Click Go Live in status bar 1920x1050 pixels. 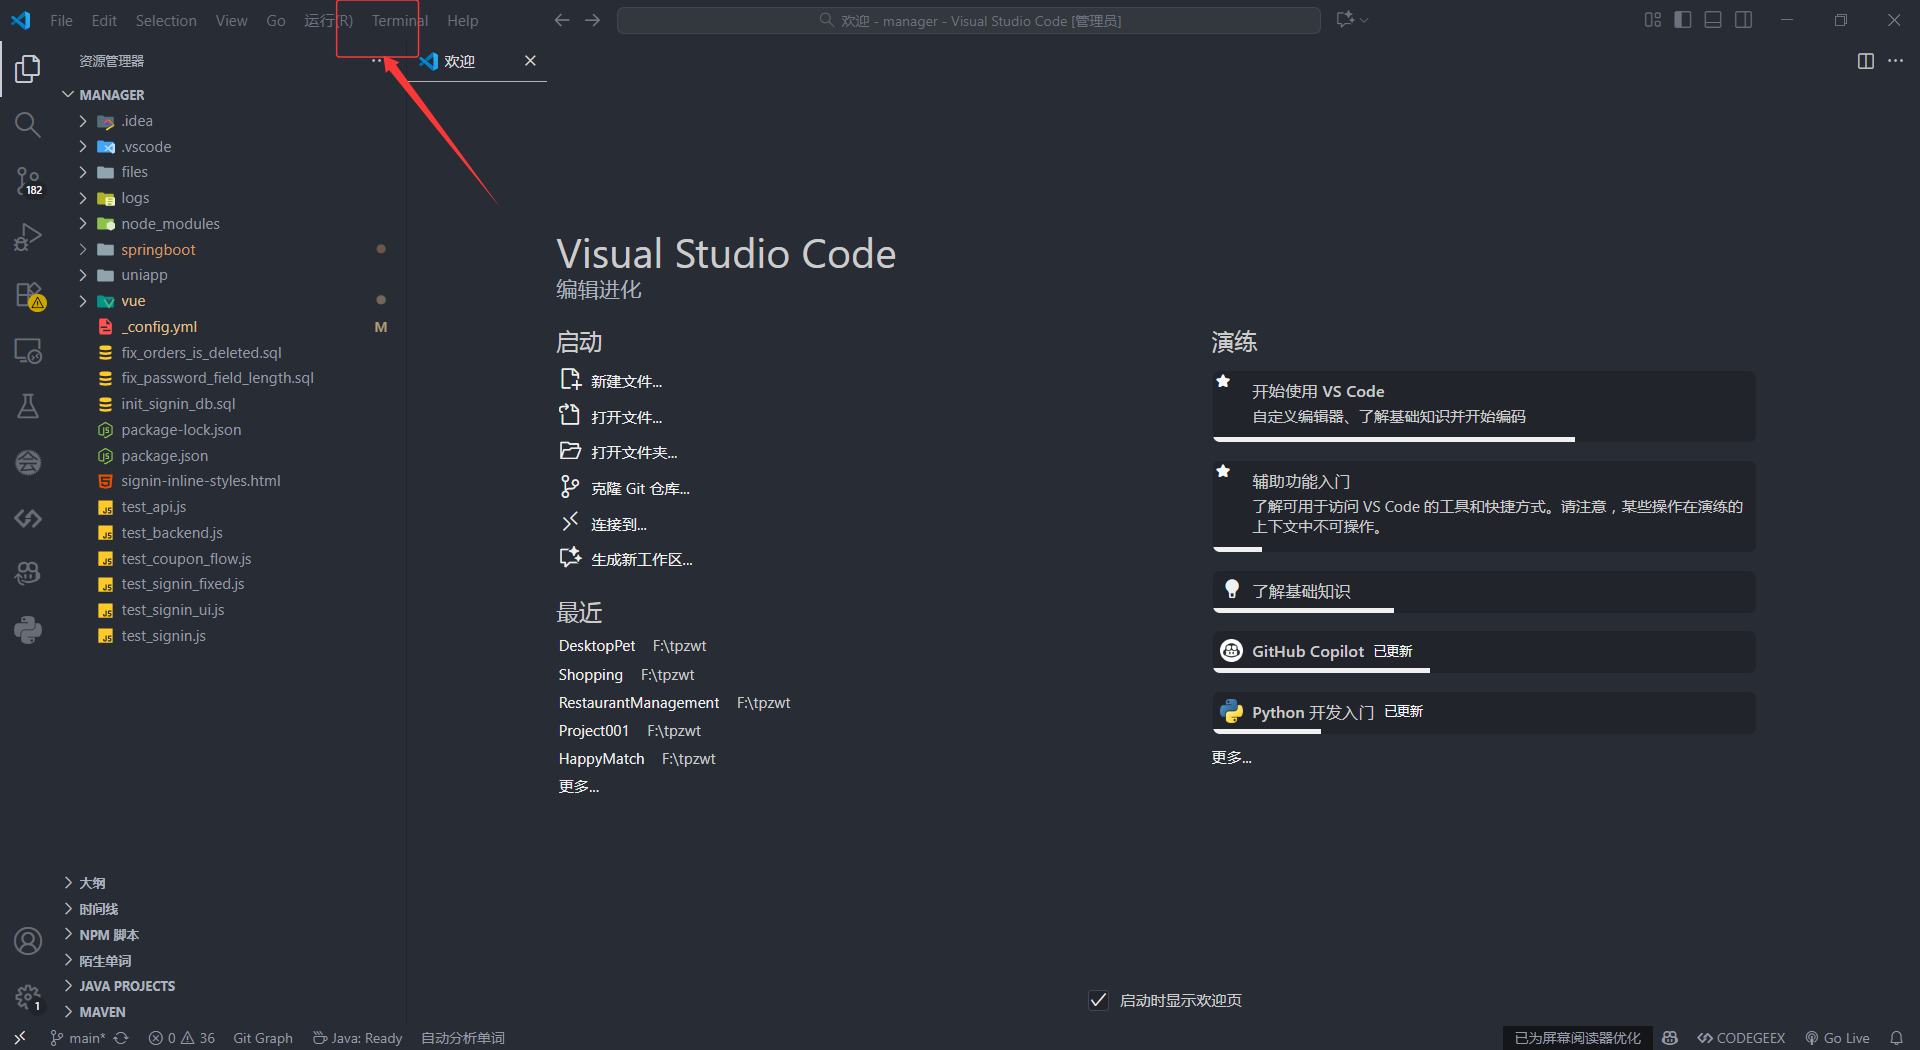1837,1038
